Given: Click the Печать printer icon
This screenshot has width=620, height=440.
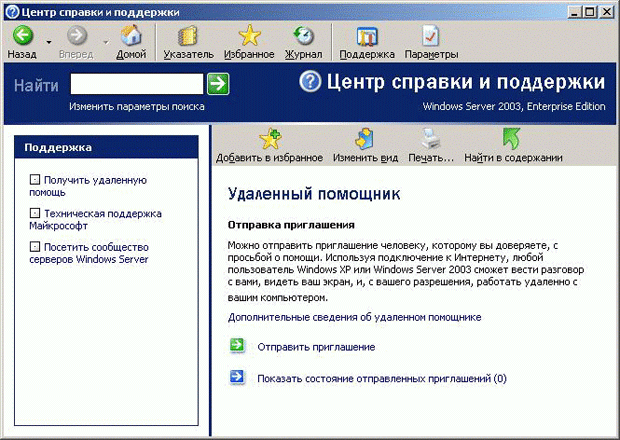Looking at the screenshot, I should click(x=430, y=139).
